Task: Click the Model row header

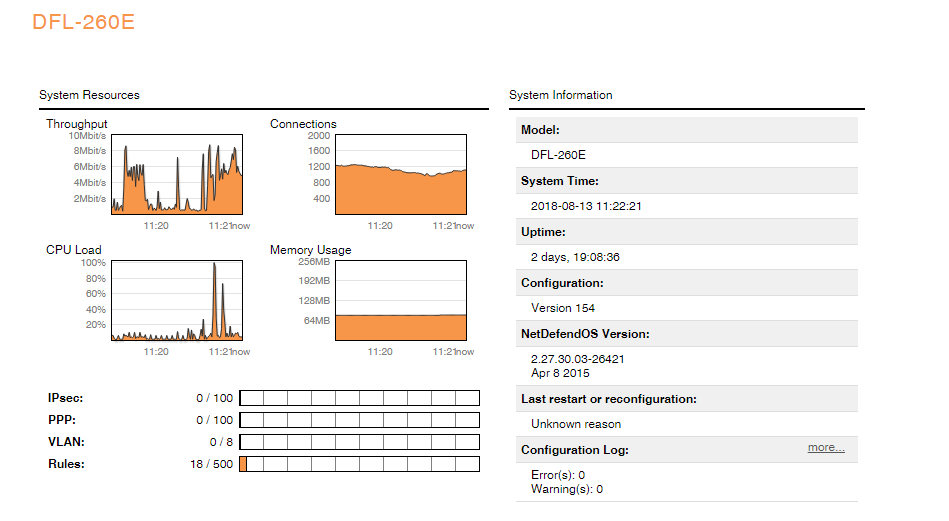Action: point(541,130)
